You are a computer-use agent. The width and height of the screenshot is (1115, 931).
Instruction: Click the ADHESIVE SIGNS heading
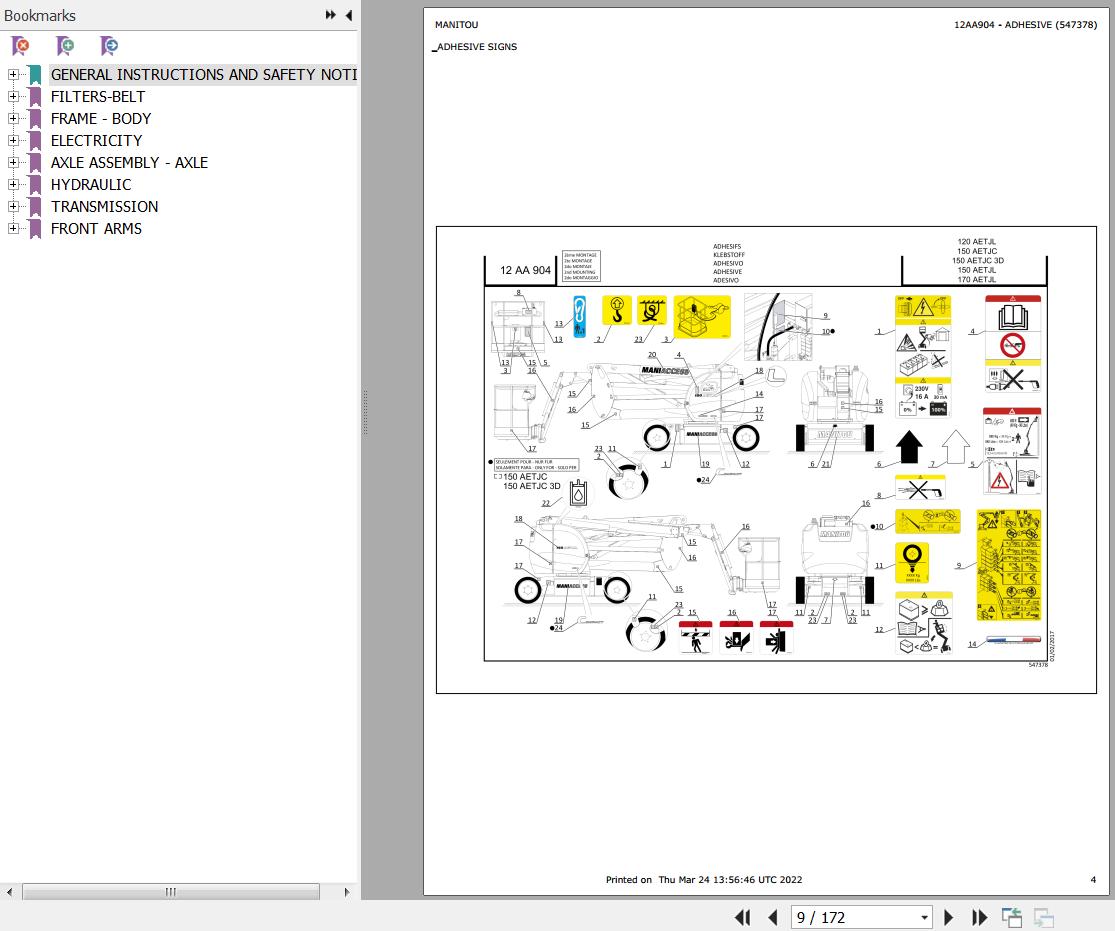tap(476, 47)
